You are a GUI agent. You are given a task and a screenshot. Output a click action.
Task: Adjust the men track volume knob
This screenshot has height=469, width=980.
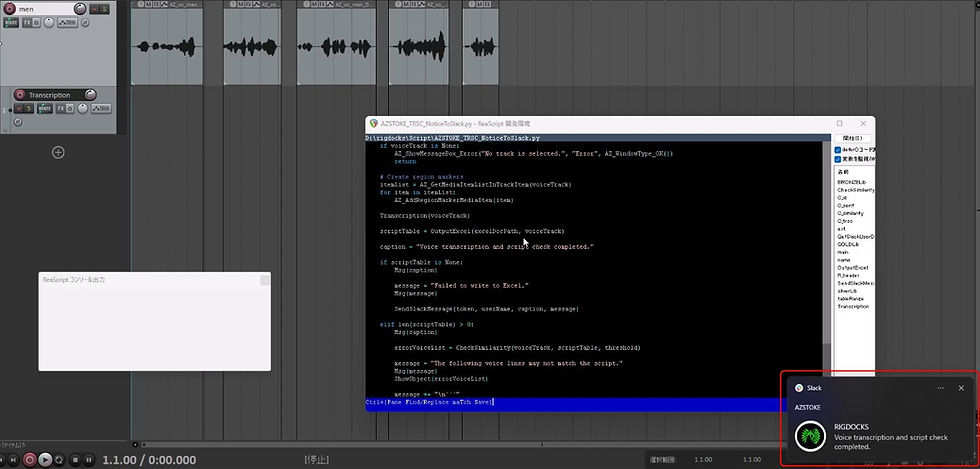coord(80,9)
